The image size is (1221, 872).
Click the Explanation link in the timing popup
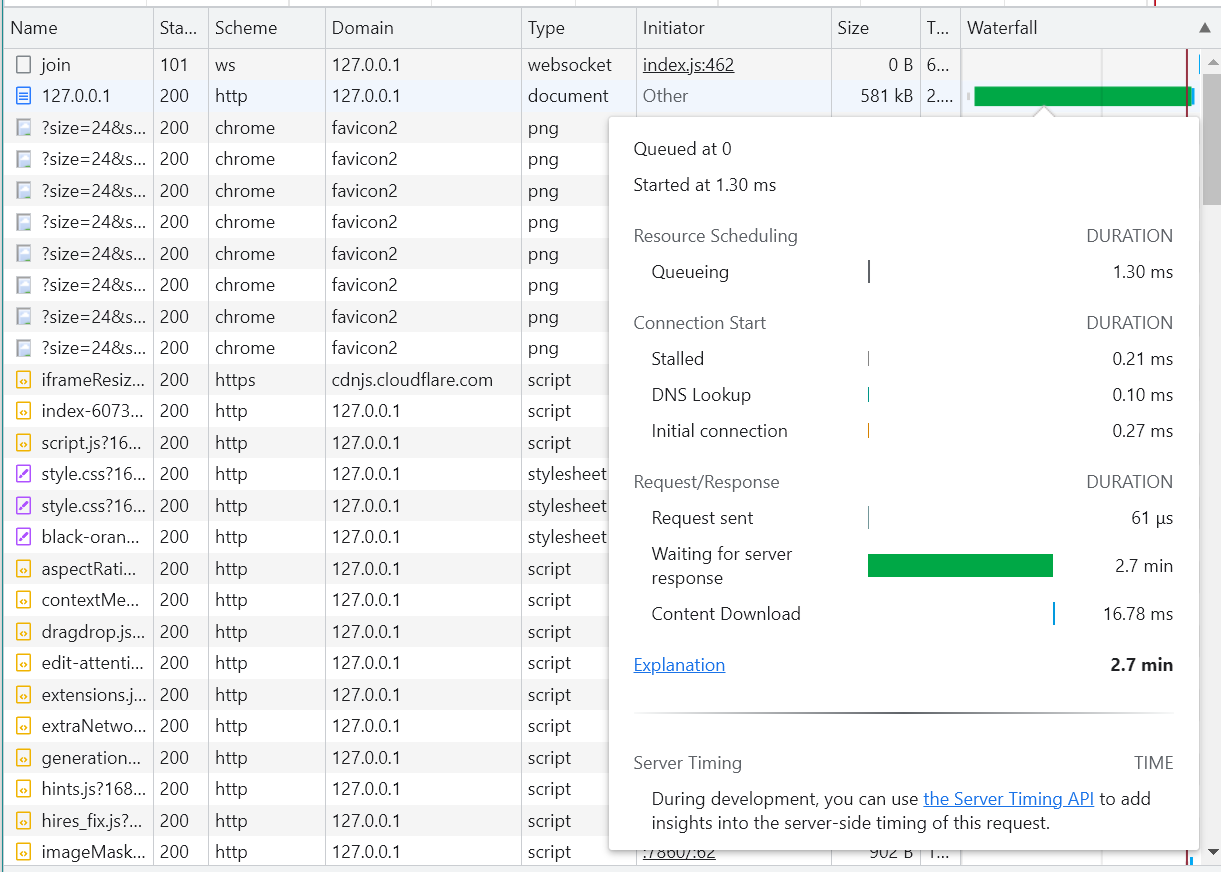[x=679, y=665]
